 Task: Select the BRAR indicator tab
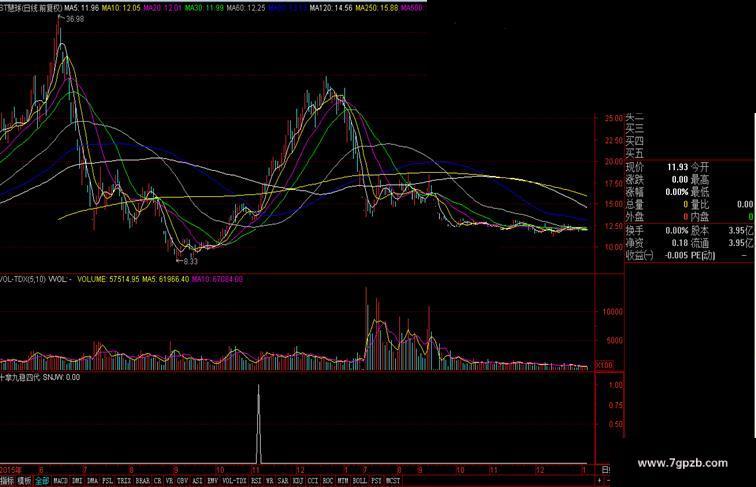142,481
